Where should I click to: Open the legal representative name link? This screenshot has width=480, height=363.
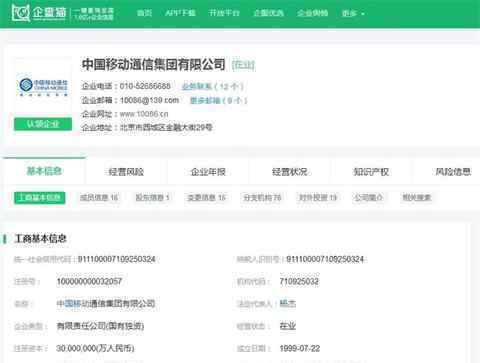(288, 304)
